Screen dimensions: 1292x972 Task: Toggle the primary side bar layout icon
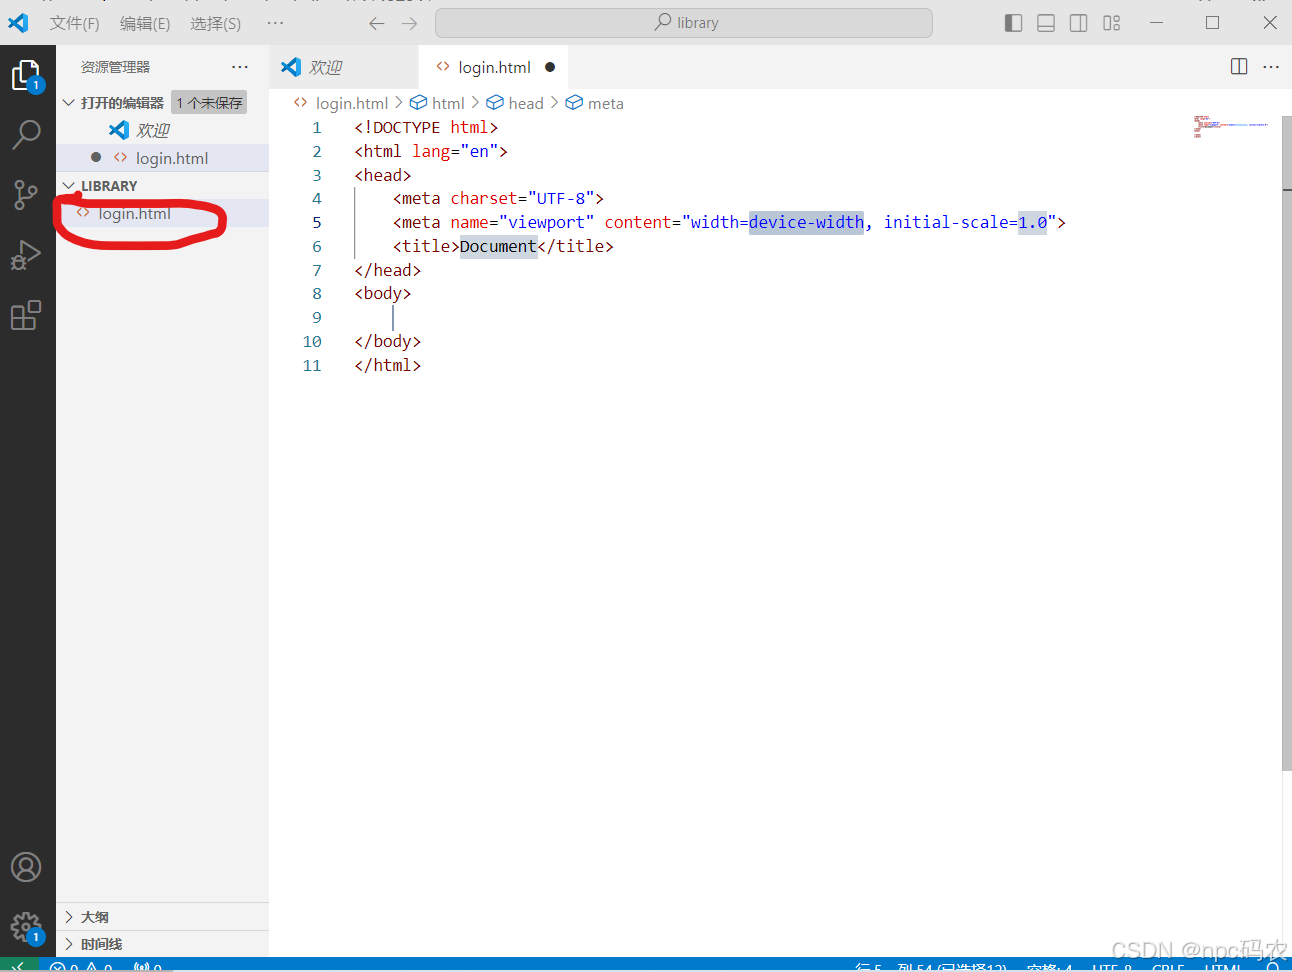click(1013, 23)
